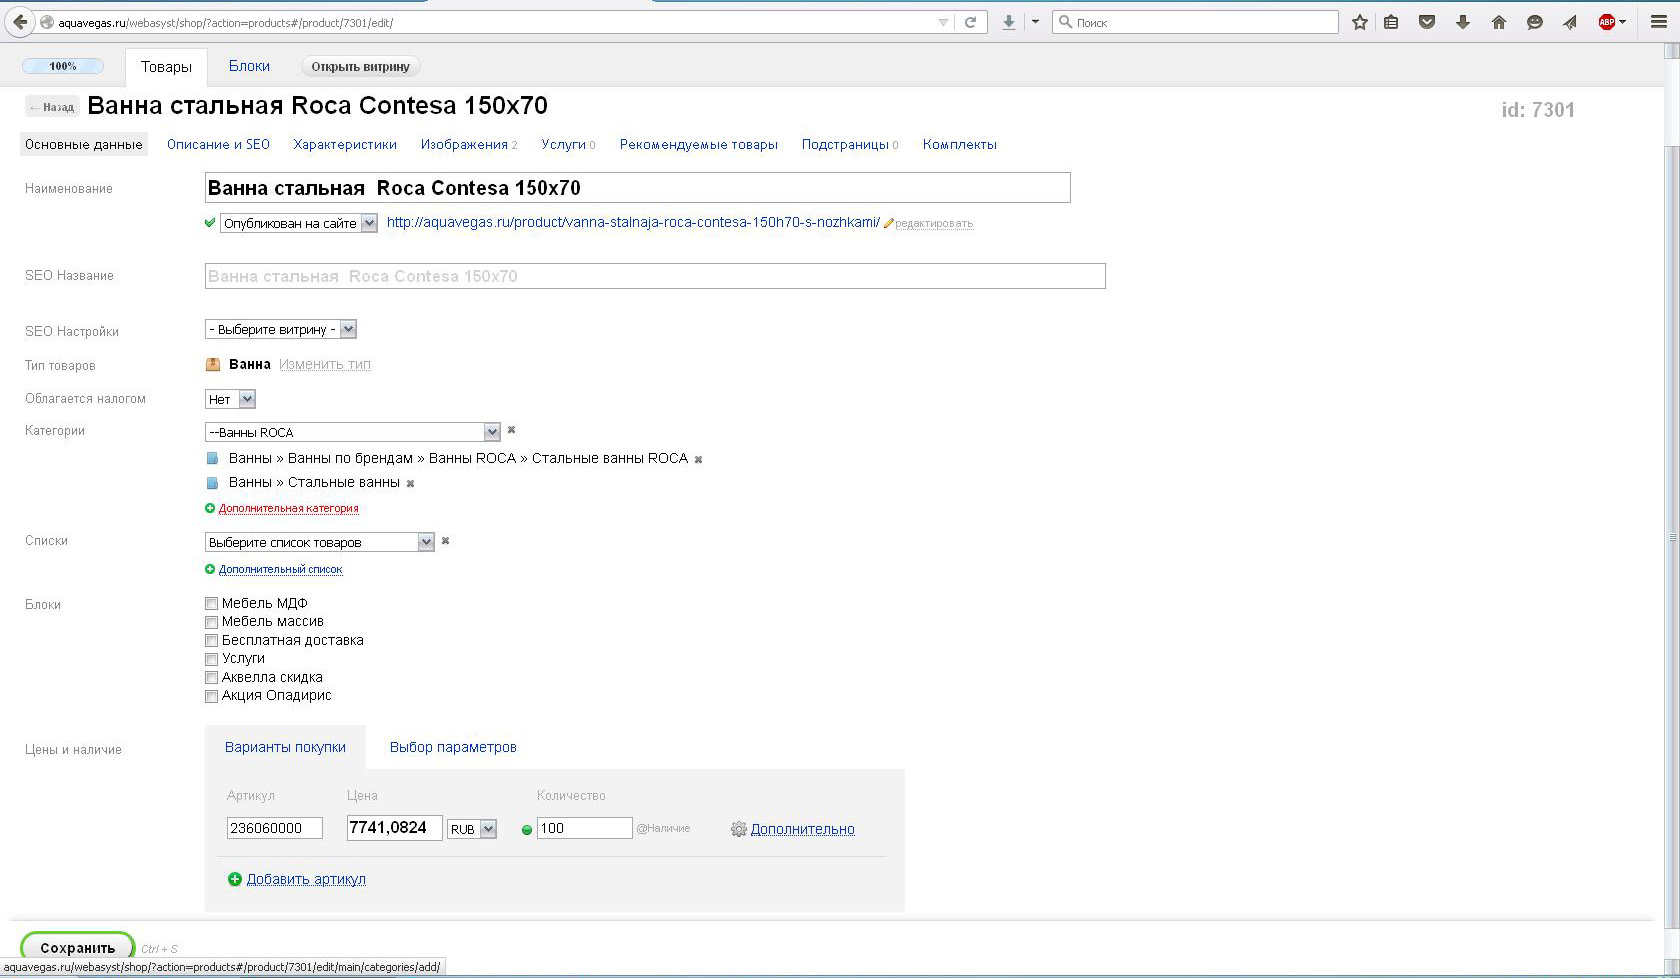Open the RUB currency dropdown

tap(472, 829)
